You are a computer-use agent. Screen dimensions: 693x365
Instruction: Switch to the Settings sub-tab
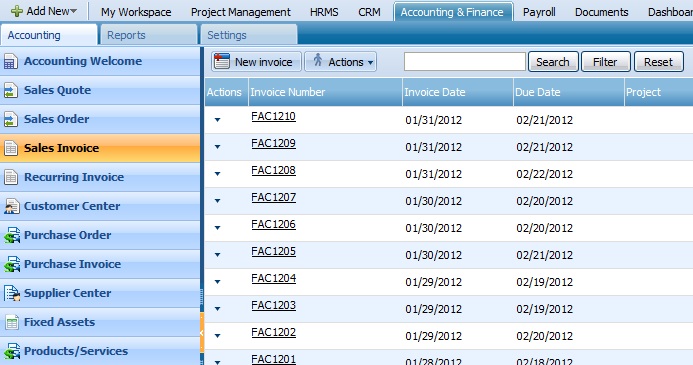(x=249, y=35)
